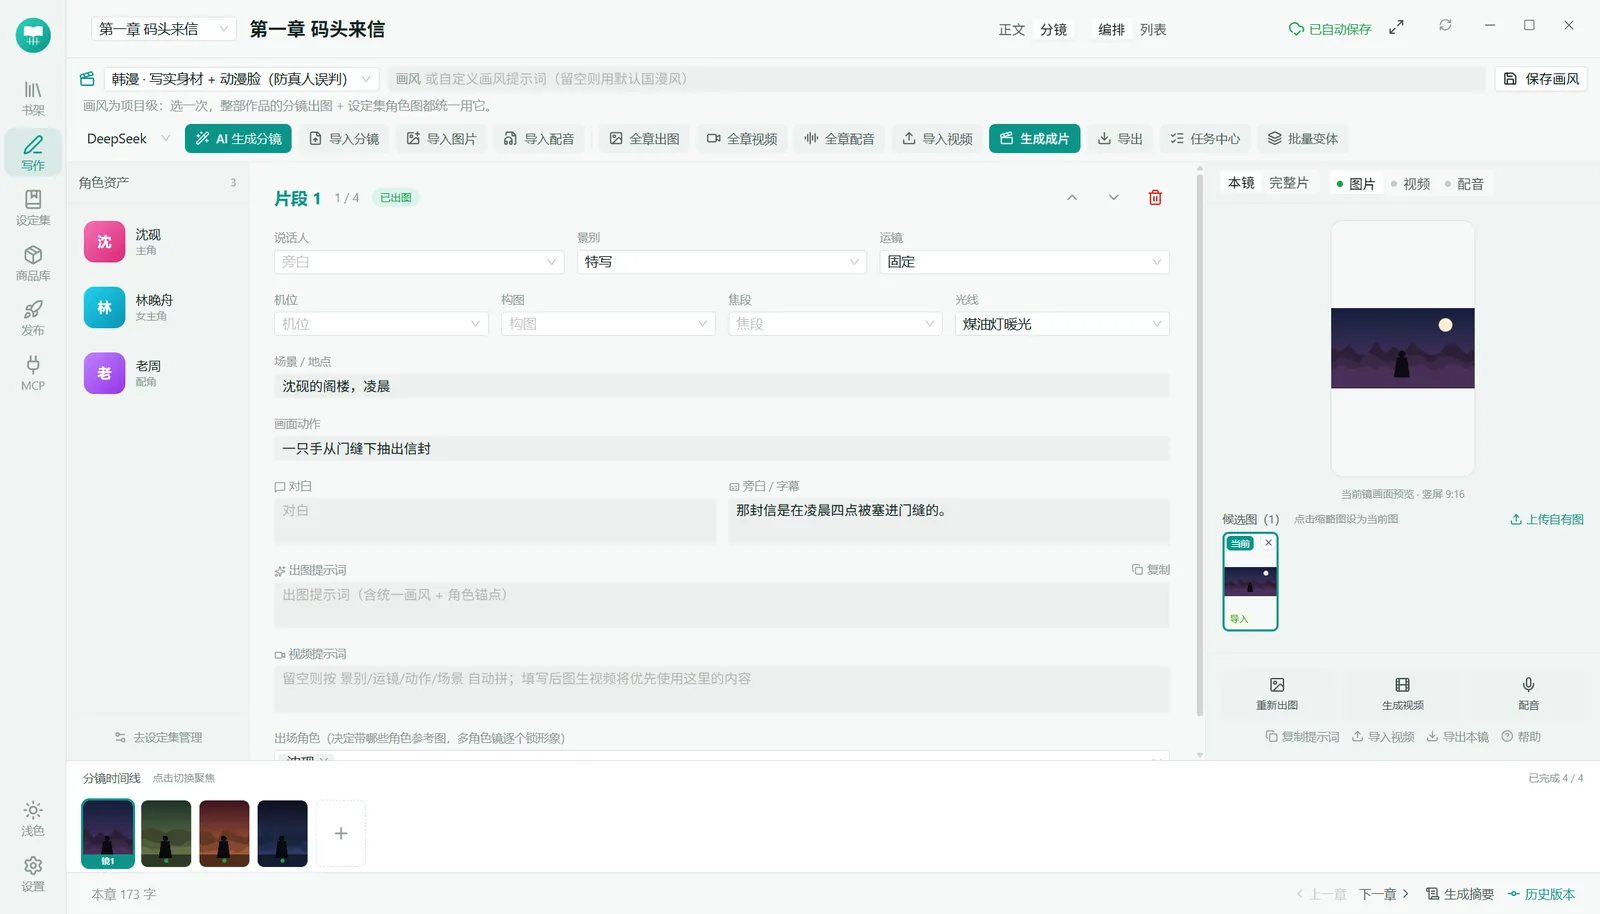Click the AI 生成分镜 button
Screen dimensions: 1600x914
pyautogui.click(x=238, y=139)
